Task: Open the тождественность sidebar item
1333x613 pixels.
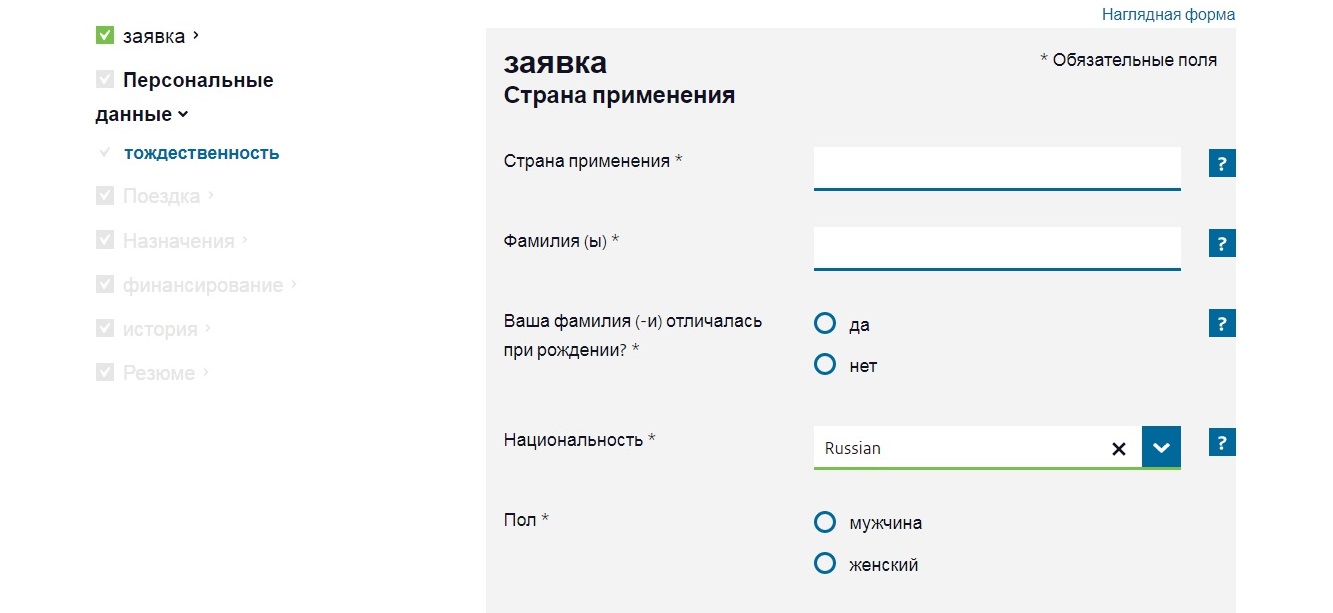Action: pyautogui.click(x=201, y=154)
